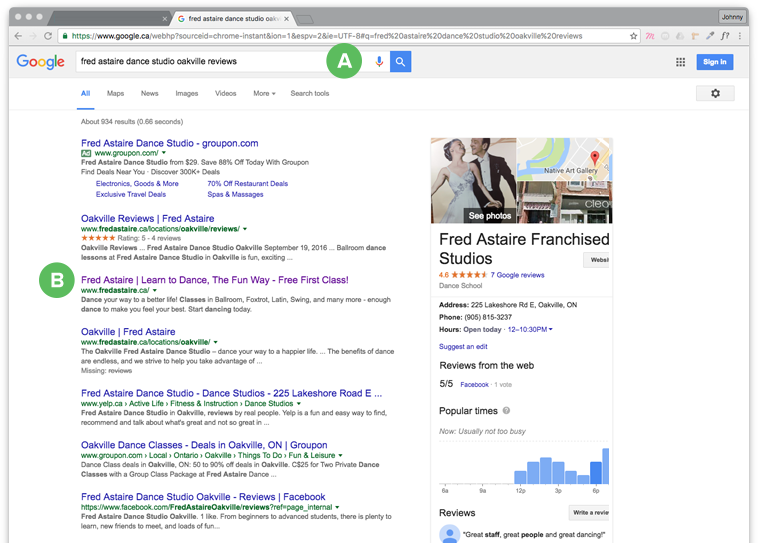Image resolution: width=758 pixels, height=543 pixels.
Task: Open the Fred Astaire Oakville Reviews Facebook result
Action: point(203,497)
